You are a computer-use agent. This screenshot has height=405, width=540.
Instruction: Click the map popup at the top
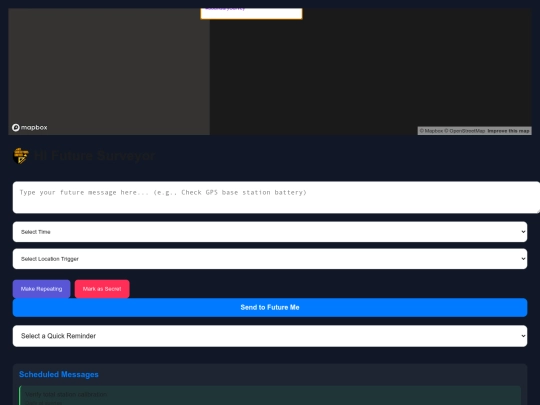[251, 13]
